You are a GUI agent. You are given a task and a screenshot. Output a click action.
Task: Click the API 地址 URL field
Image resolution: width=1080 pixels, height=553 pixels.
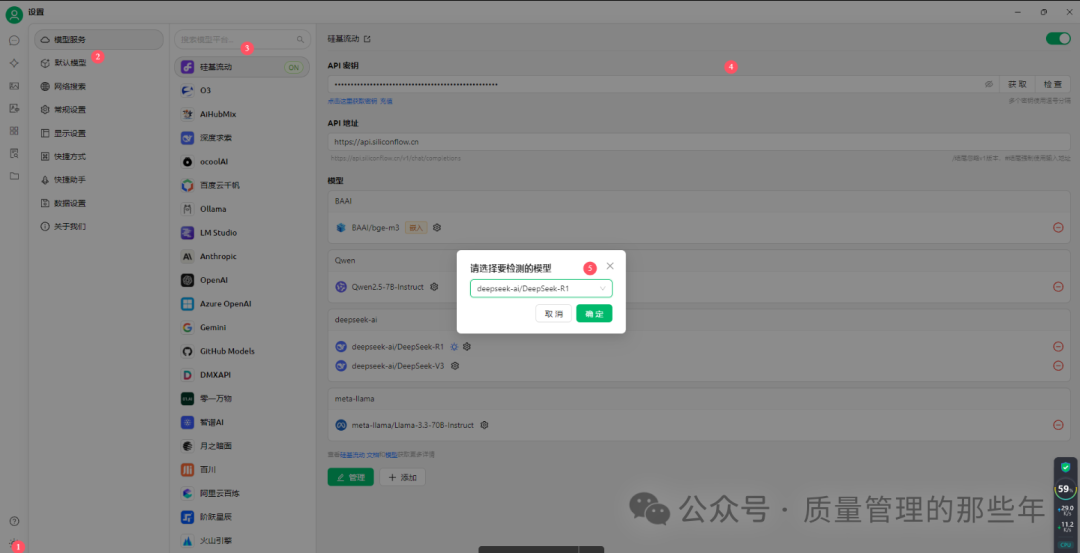click(x=699, y=141)
